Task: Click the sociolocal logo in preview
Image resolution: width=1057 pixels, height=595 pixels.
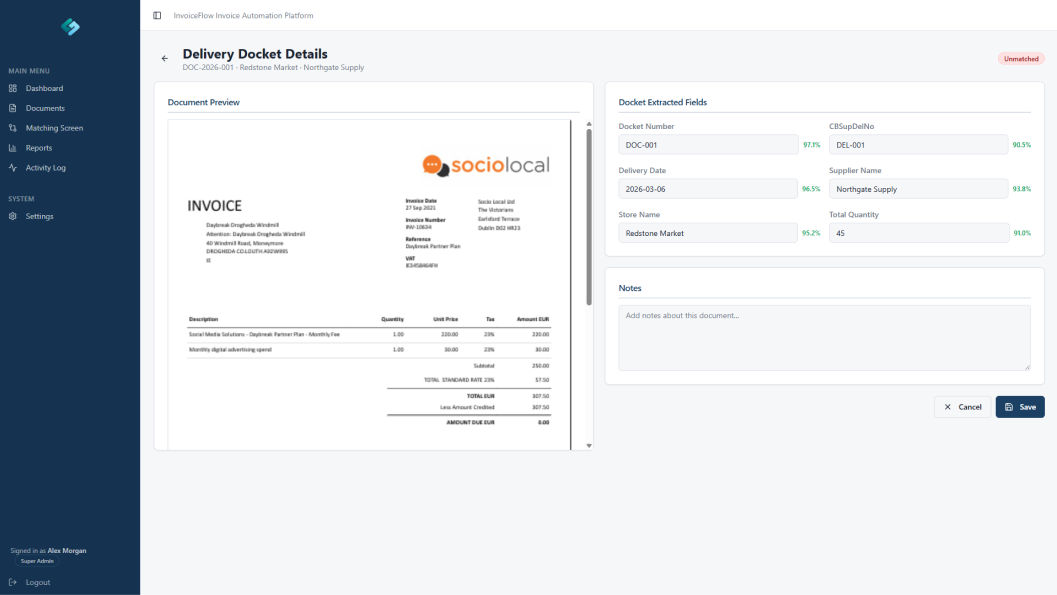Action: [486, 165]
